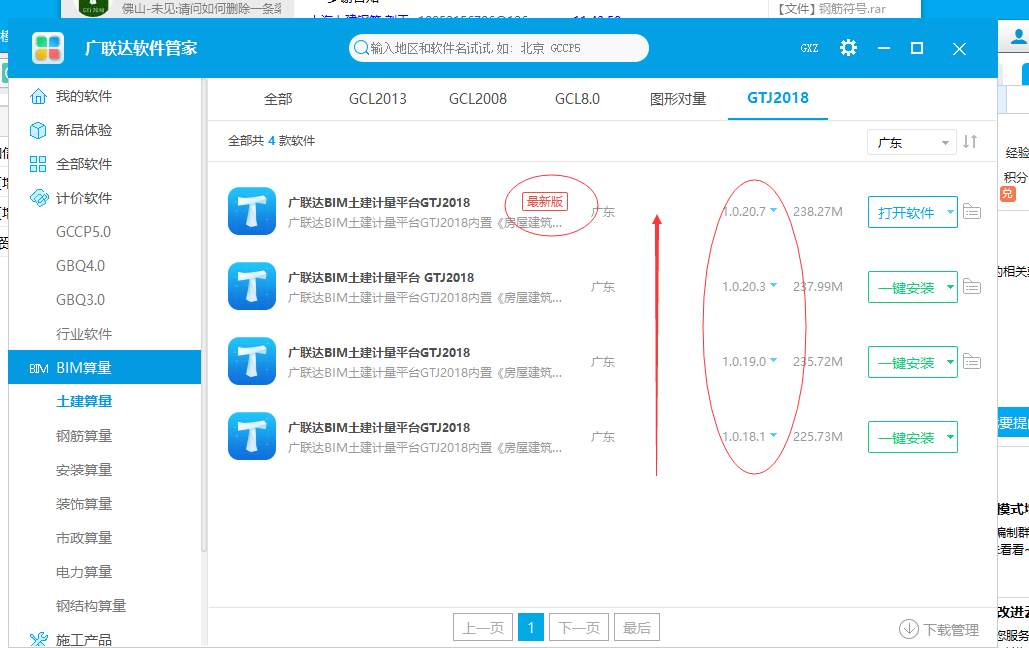Viewport: 1029px width, 648px height.
Task: Expand version dropdown 1.0.20.3
Action: point(773,286)
